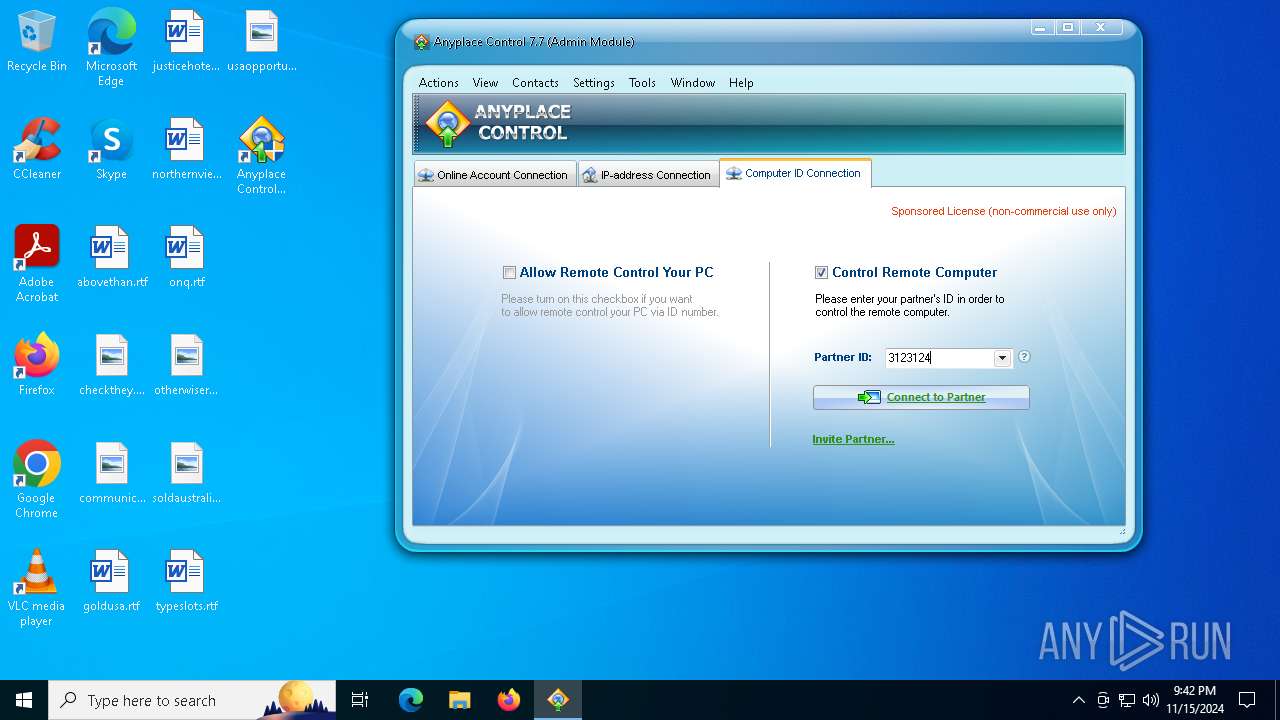Open Firefox from the taskbar
Viewport: 1280px width, 720px height.
(508, 700)
